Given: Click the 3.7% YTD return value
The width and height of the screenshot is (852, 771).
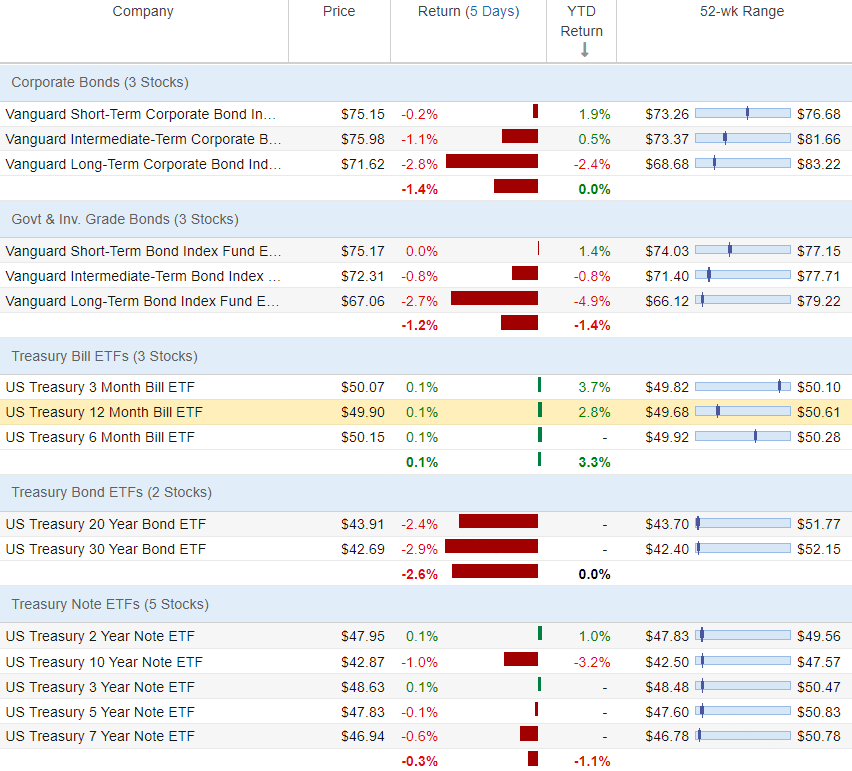Looking at the screenshot, I should [x=594, y=387].
